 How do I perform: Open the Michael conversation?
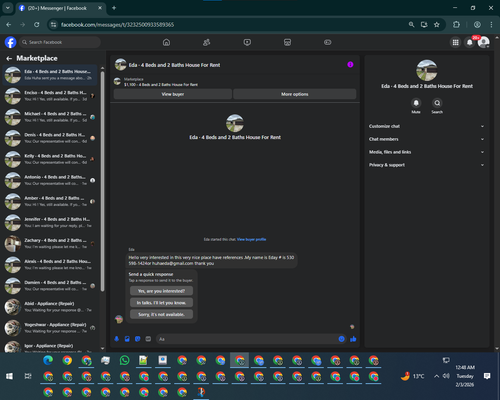pyautogui.click(x=50, y=117)
